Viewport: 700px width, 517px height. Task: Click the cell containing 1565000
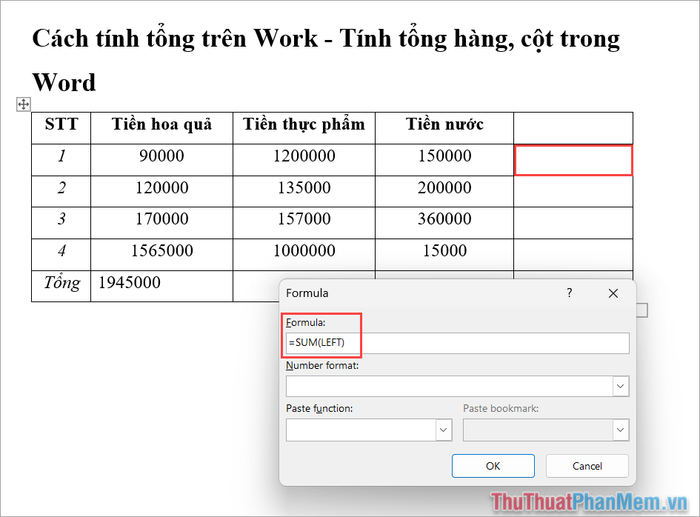(x=162, y=254)
